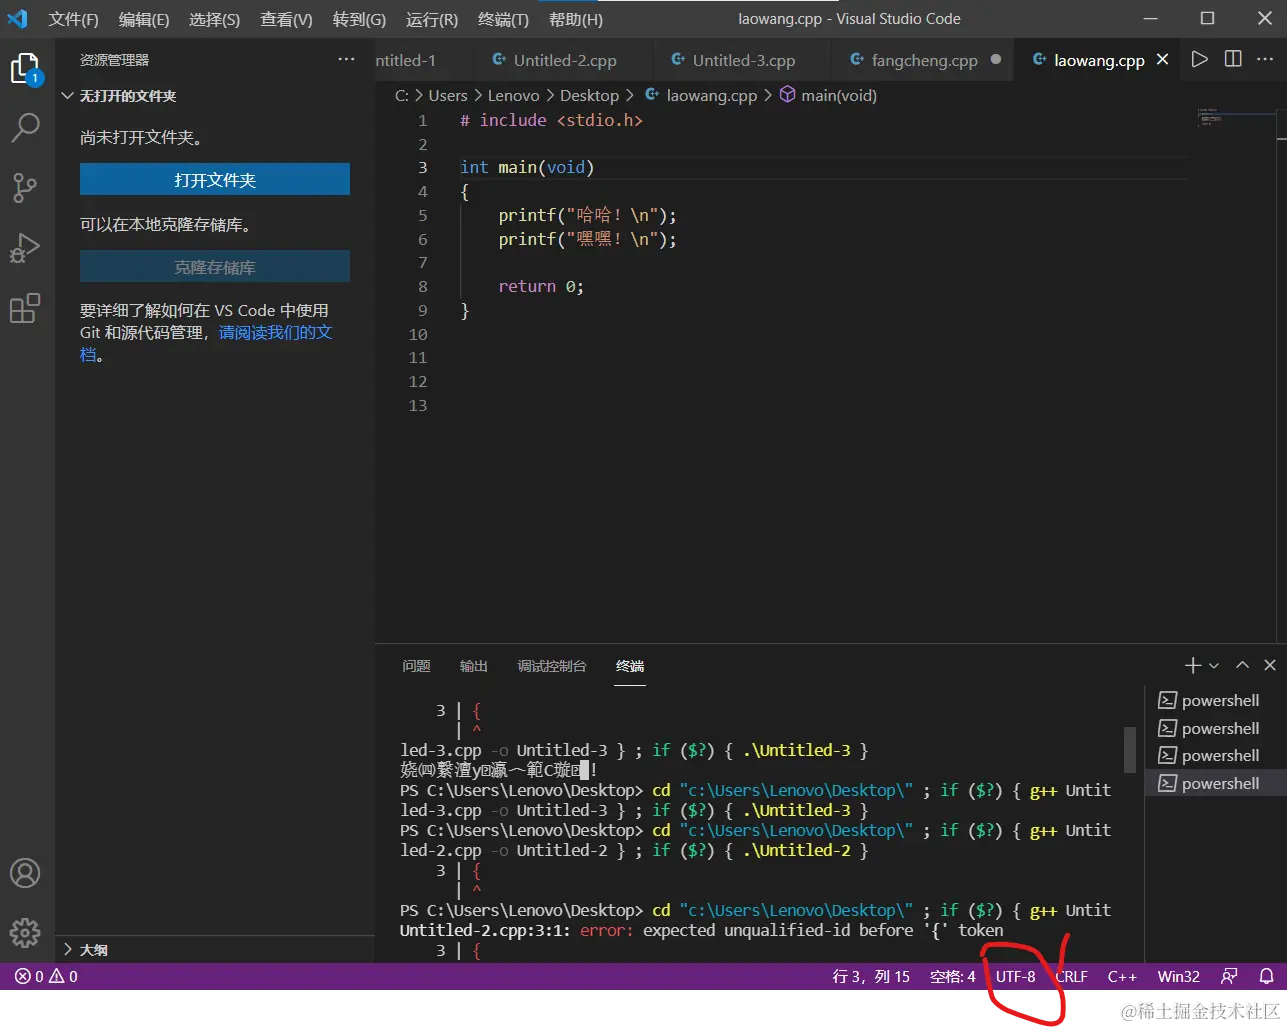Open the Run and Debug view icon
The image size is (1287, 1028).
pos(25,247)
